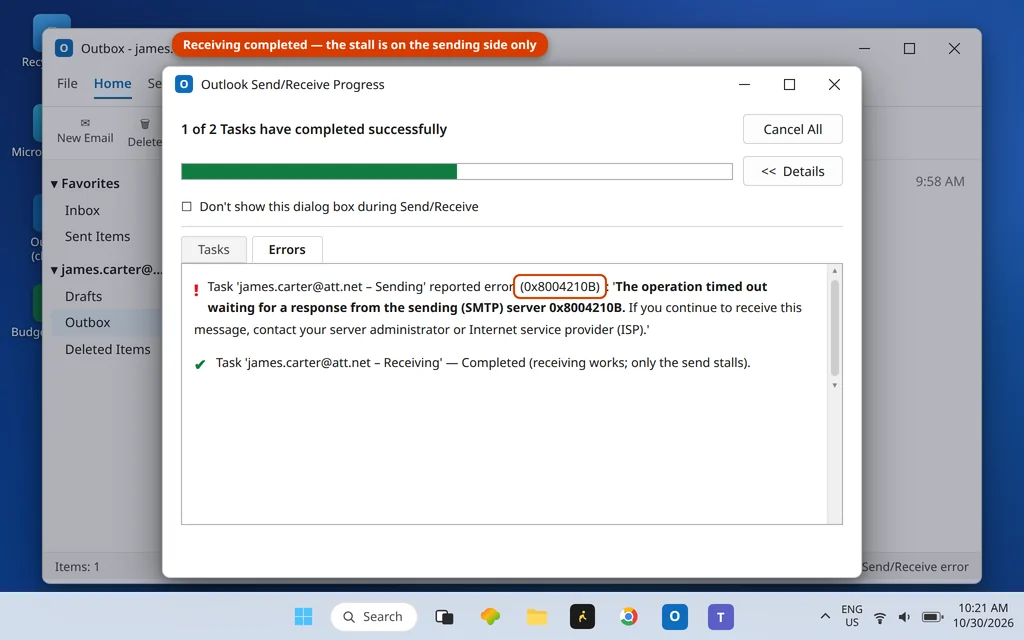Click the red exclamation mark error icon
The height and width of the screenshot is (640, 1024).
tap(196, 290)
